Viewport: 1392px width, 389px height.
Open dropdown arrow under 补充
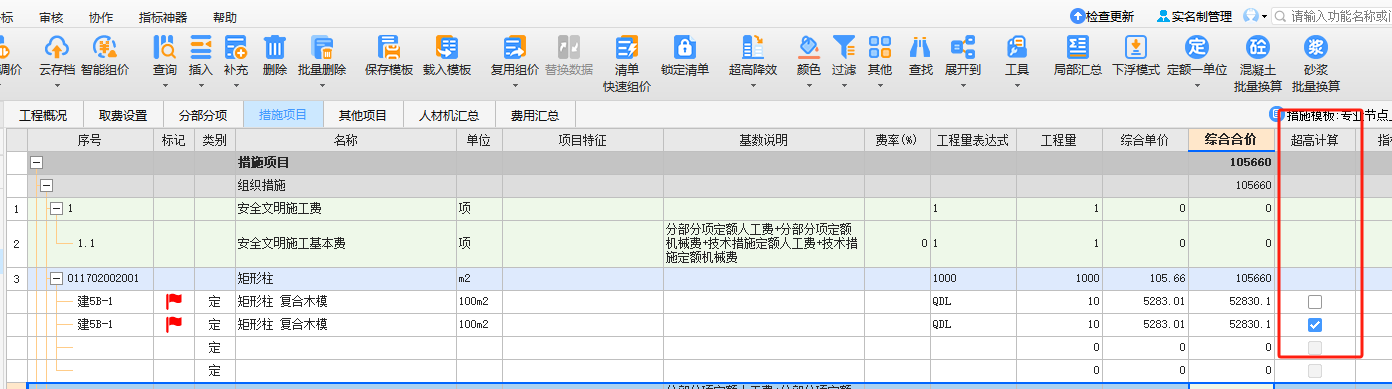(x=236, y=86)
